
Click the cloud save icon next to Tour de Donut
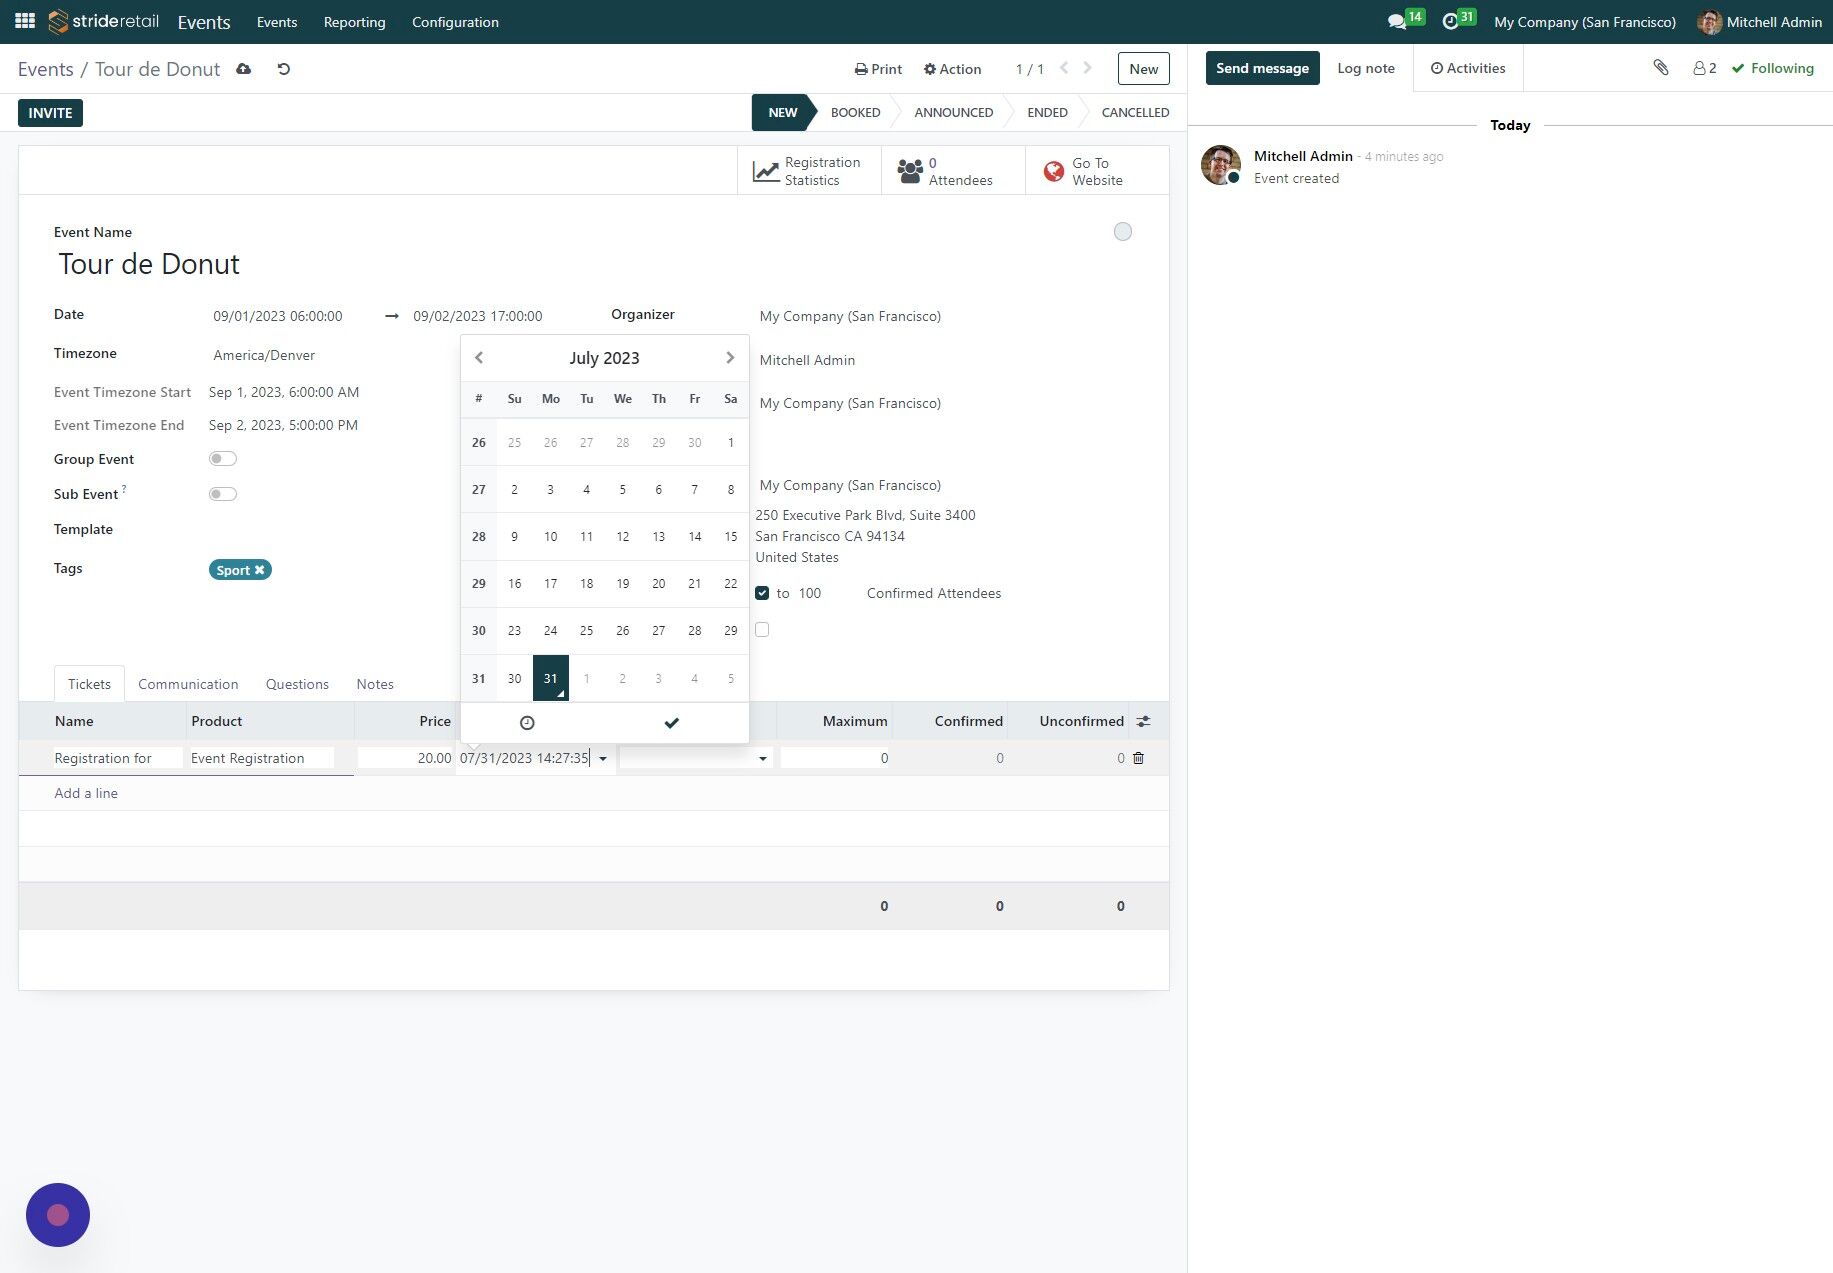click(x=243, y=69)
